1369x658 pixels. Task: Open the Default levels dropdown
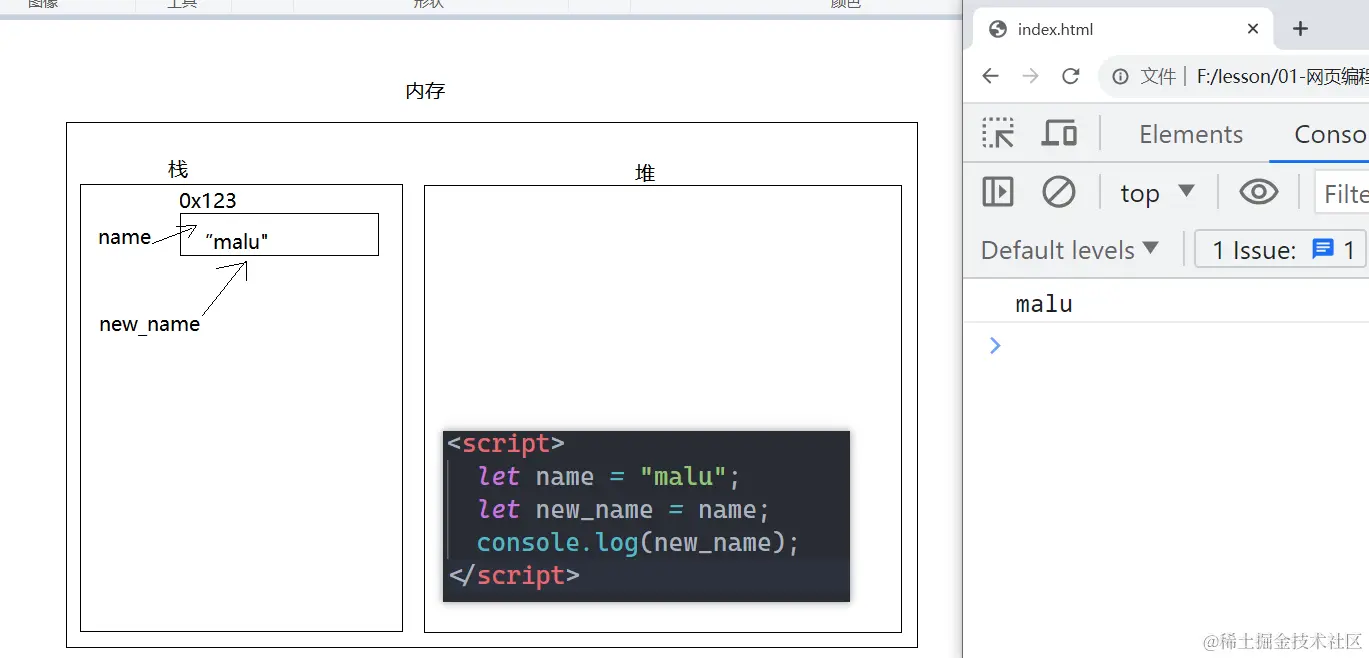click(1069, 250)
